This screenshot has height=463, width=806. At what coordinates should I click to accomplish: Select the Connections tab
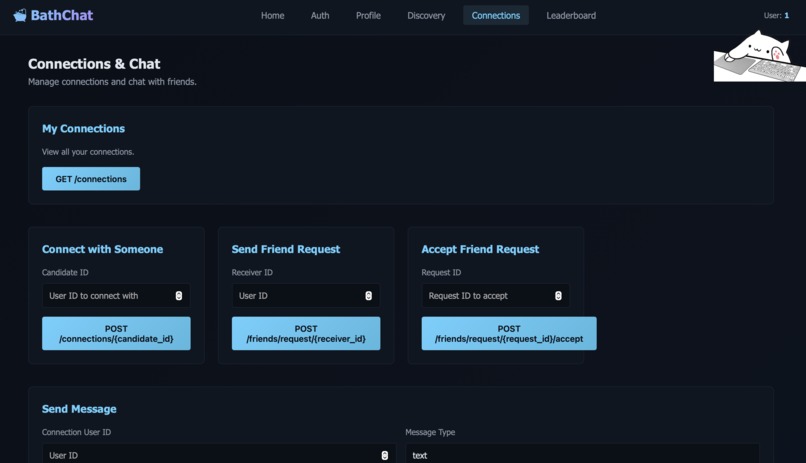pyautogui.click(x=496, y=15)
